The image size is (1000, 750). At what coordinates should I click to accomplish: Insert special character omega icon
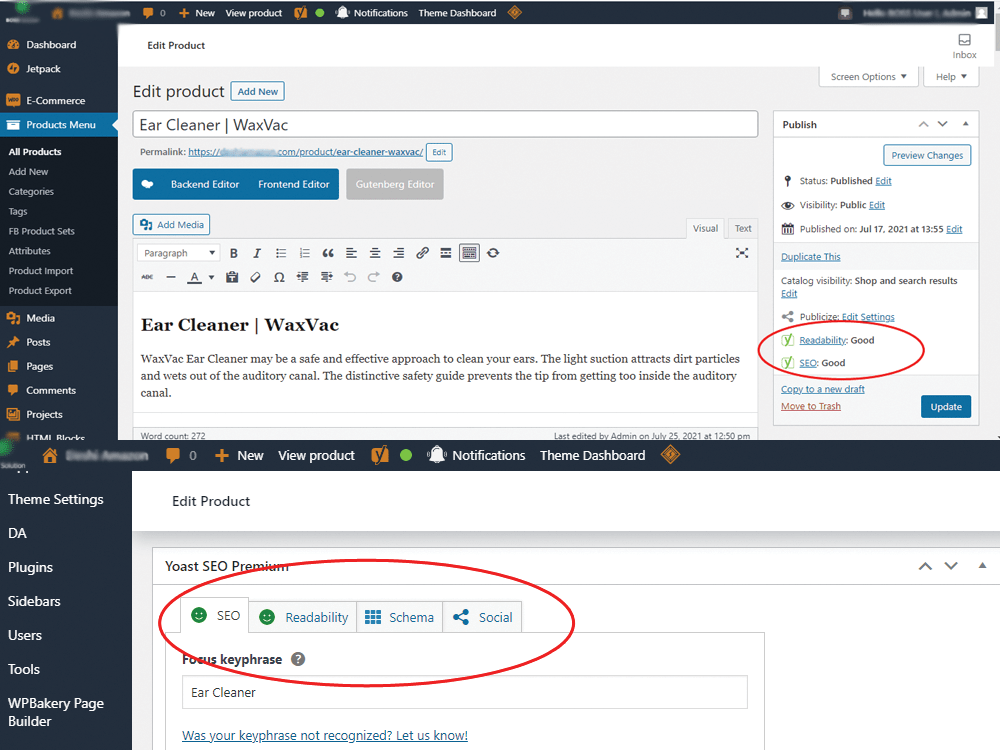(x=279, y=277)
